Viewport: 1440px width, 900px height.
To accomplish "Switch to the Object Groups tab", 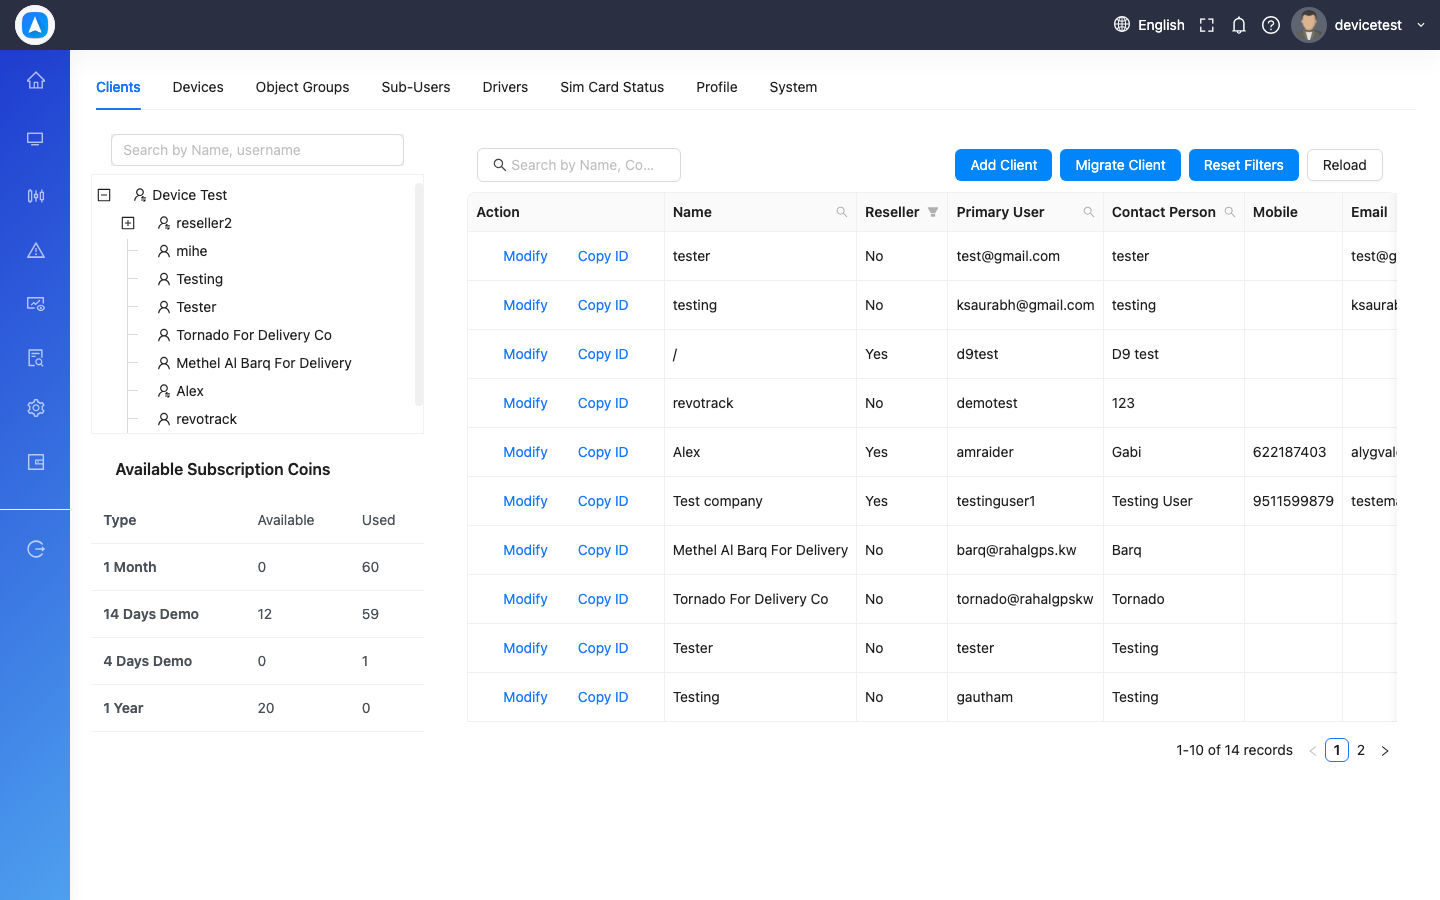I will (x=302, y=87).
